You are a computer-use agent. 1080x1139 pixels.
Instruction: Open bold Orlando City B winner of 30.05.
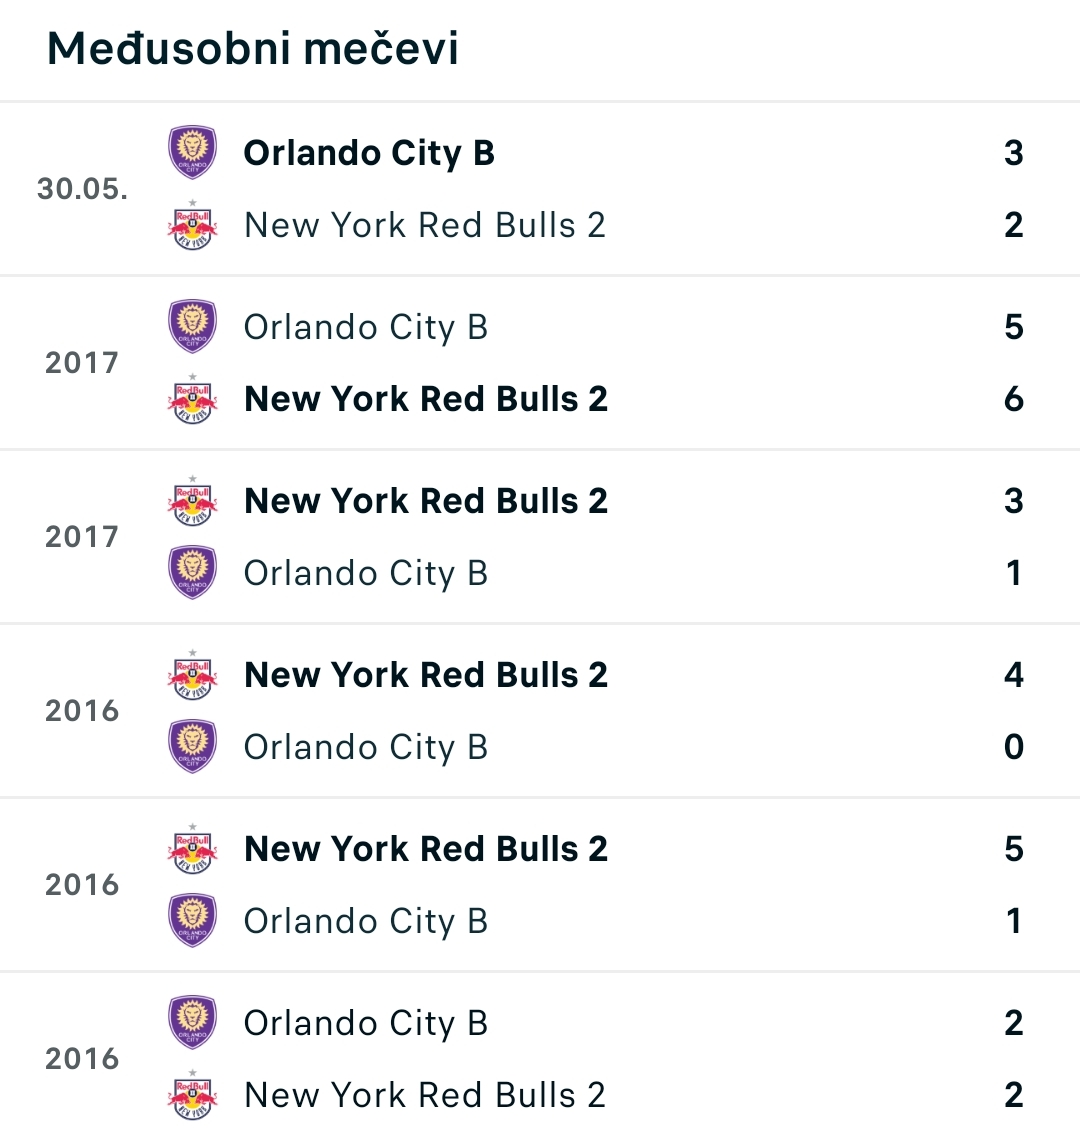(369, 153)
